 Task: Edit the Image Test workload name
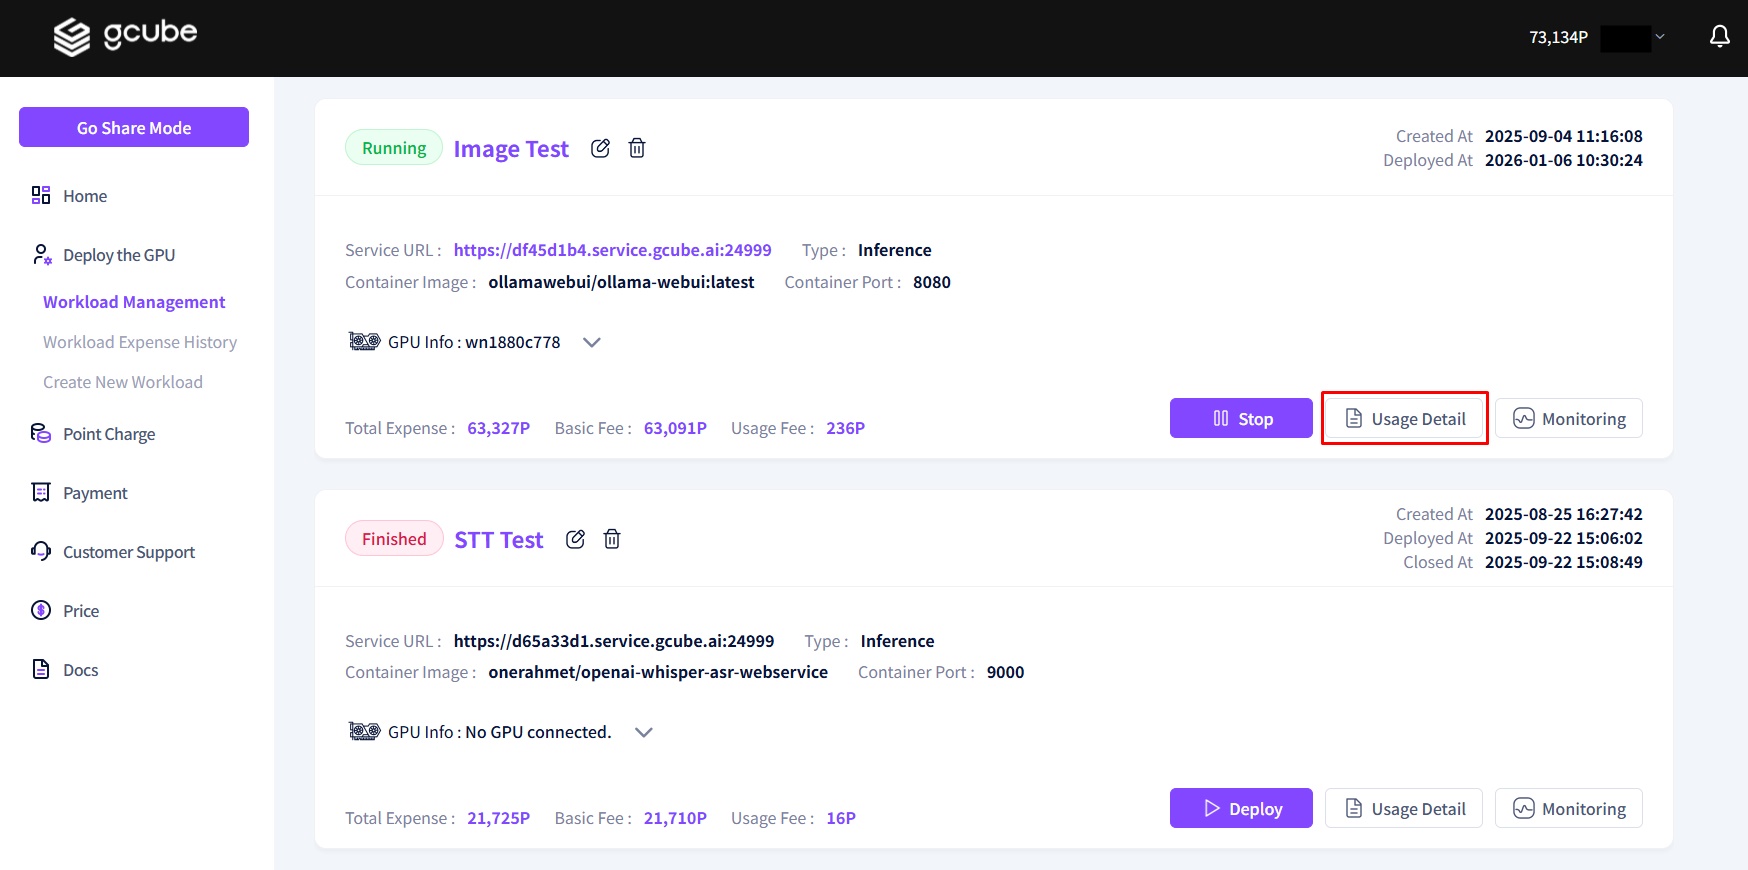[600, 148]
